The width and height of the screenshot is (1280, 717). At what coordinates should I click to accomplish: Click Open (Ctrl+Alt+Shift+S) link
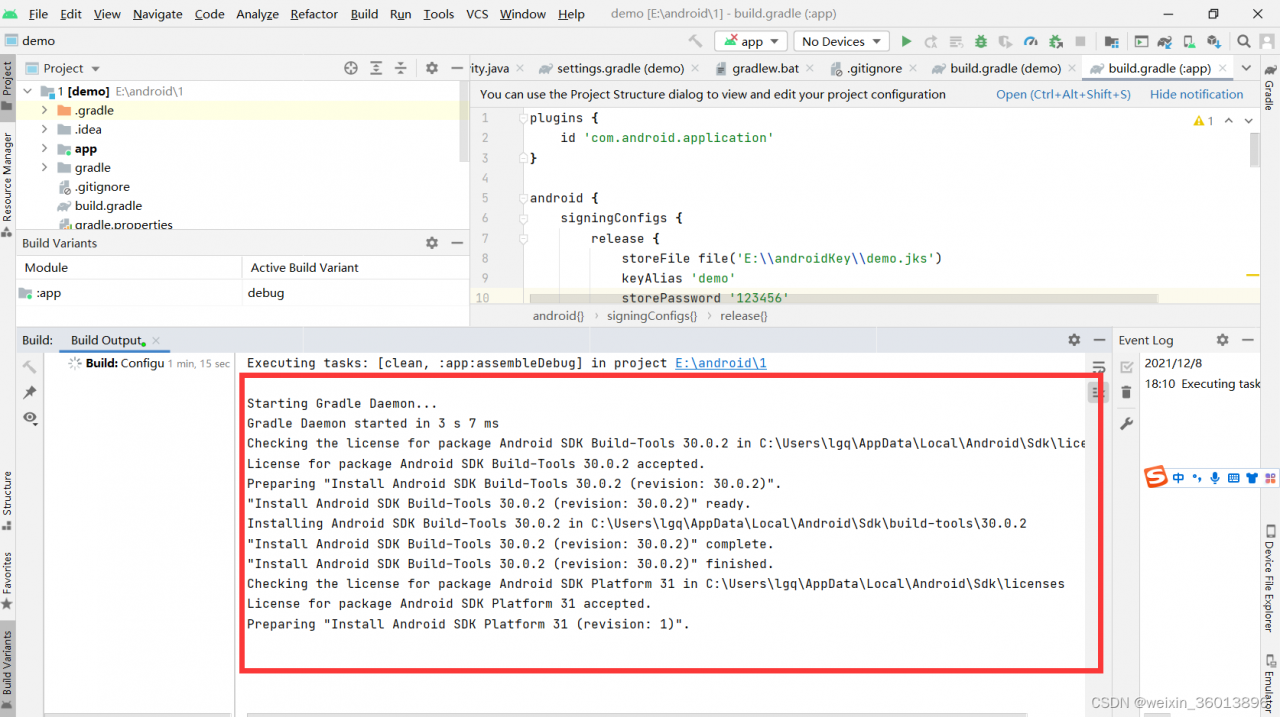pyautogui.click(x=1063, y=94)
